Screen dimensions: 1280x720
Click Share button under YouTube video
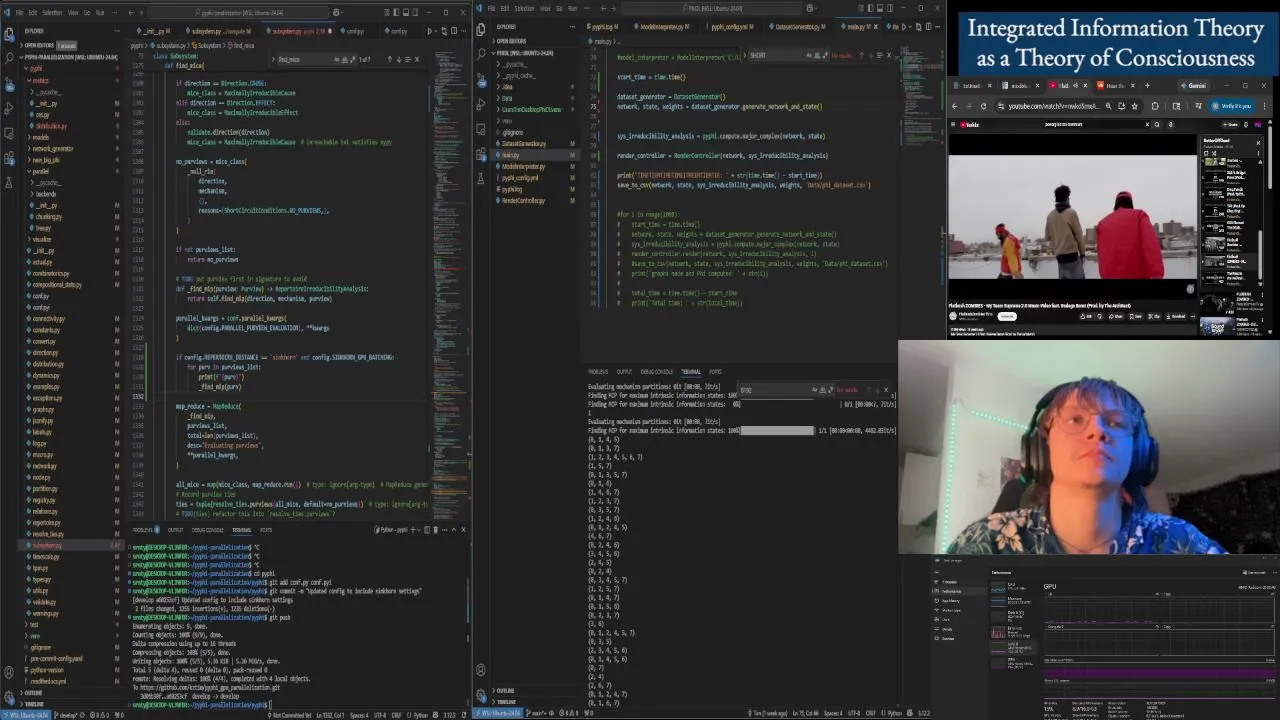tap(1116, 316)
